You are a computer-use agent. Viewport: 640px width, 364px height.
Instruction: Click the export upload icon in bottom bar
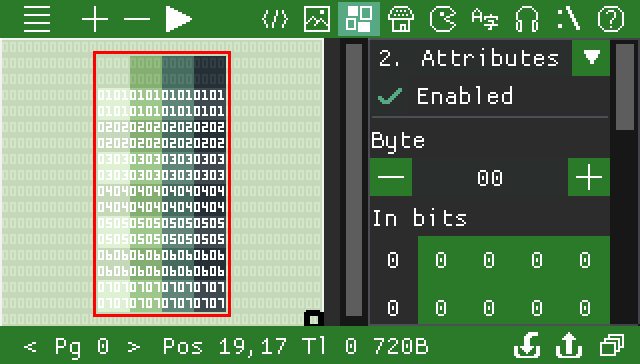pos(569,345)
